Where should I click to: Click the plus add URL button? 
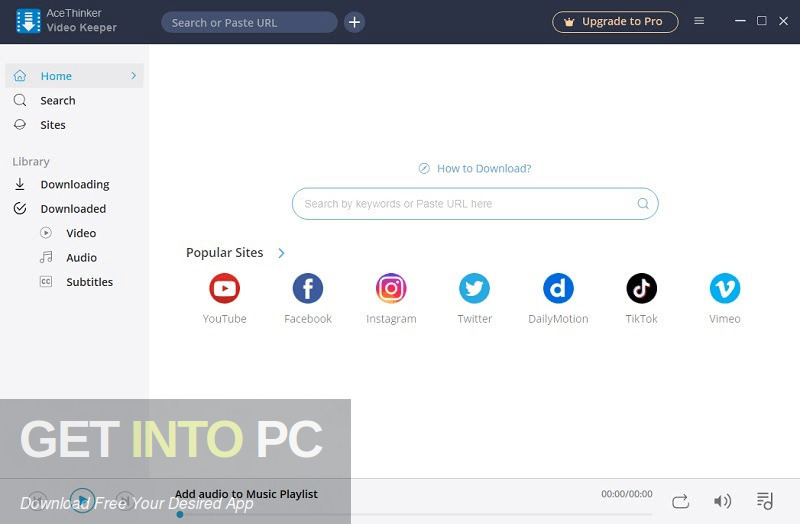tap(354, 22)
